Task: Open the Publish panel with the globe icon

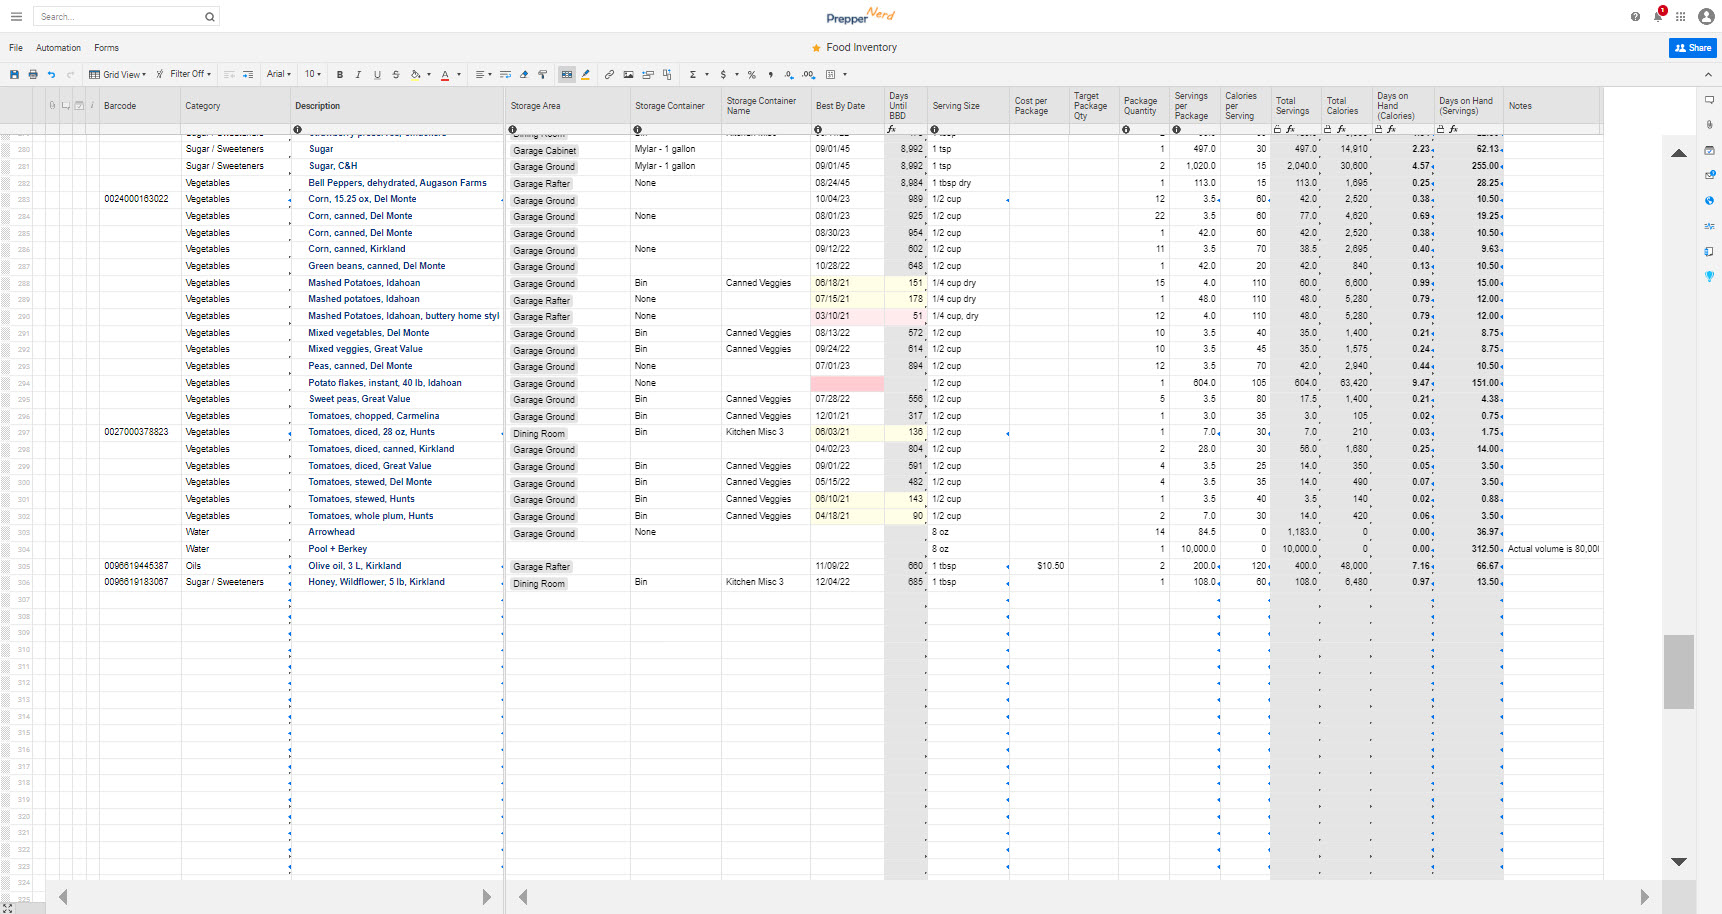Action: (x=1710, y=200)
